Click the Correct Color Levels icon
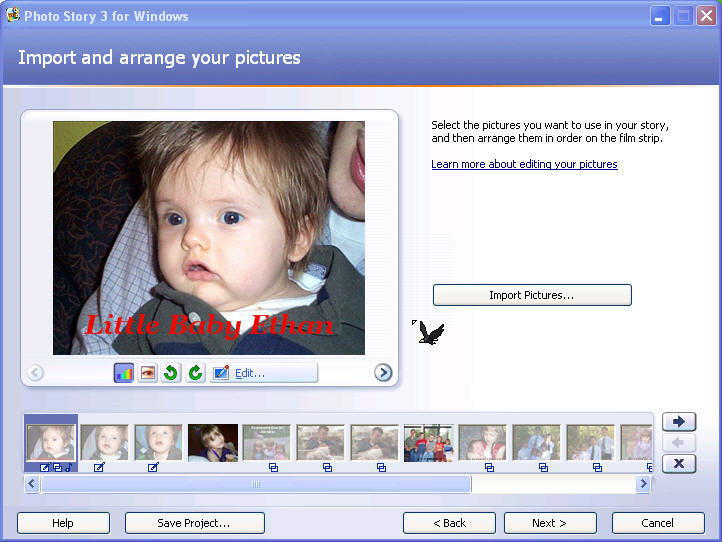 [124, 373]
